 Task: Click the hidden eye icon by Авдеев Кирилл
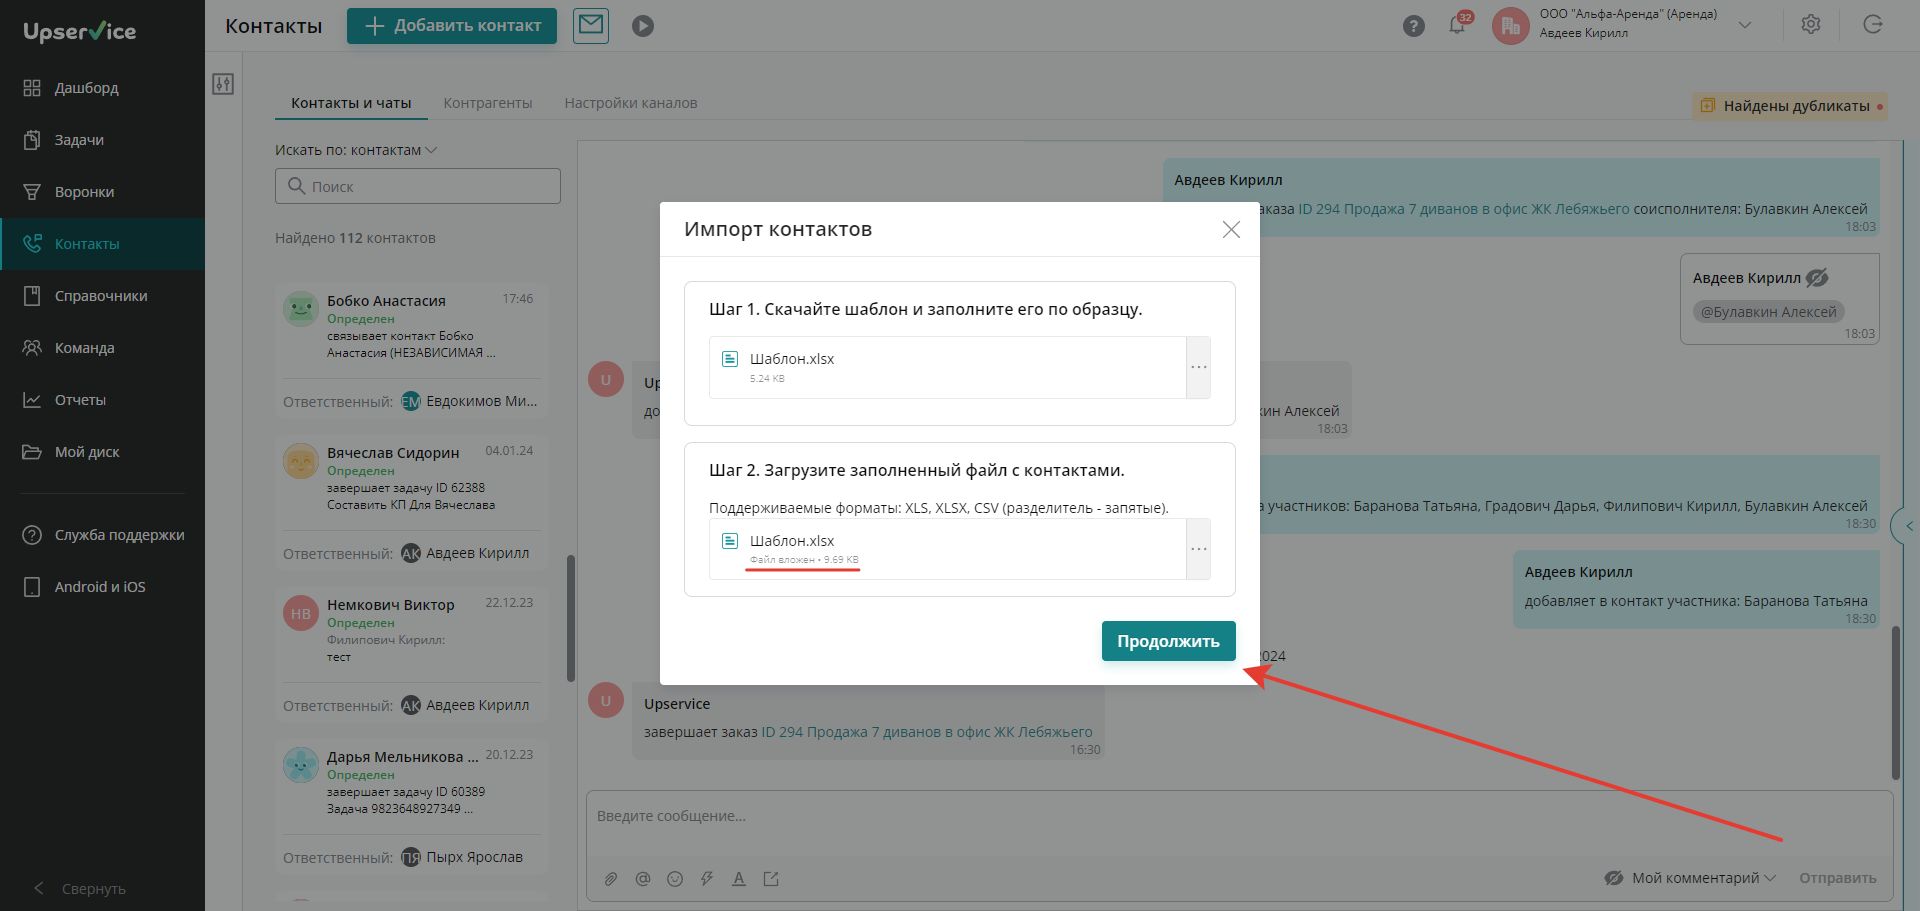[1817, 278]
